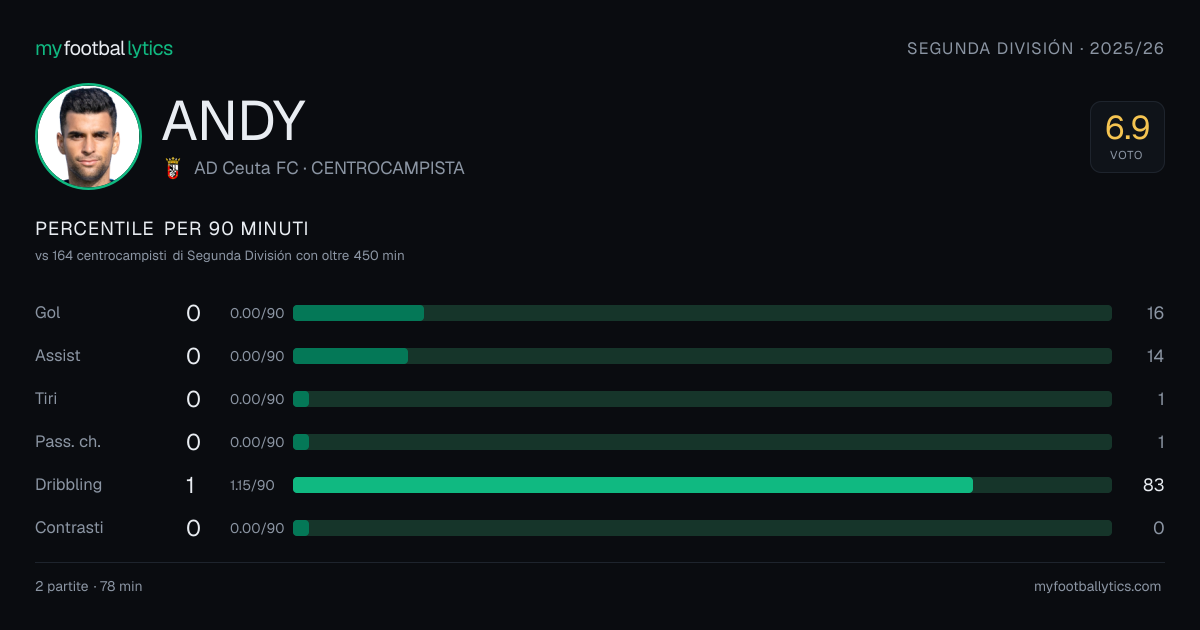Click the 6.9 Voto rating badge
The width and height of the screenshot is (1200, 630).
(x=1127, y=137)
